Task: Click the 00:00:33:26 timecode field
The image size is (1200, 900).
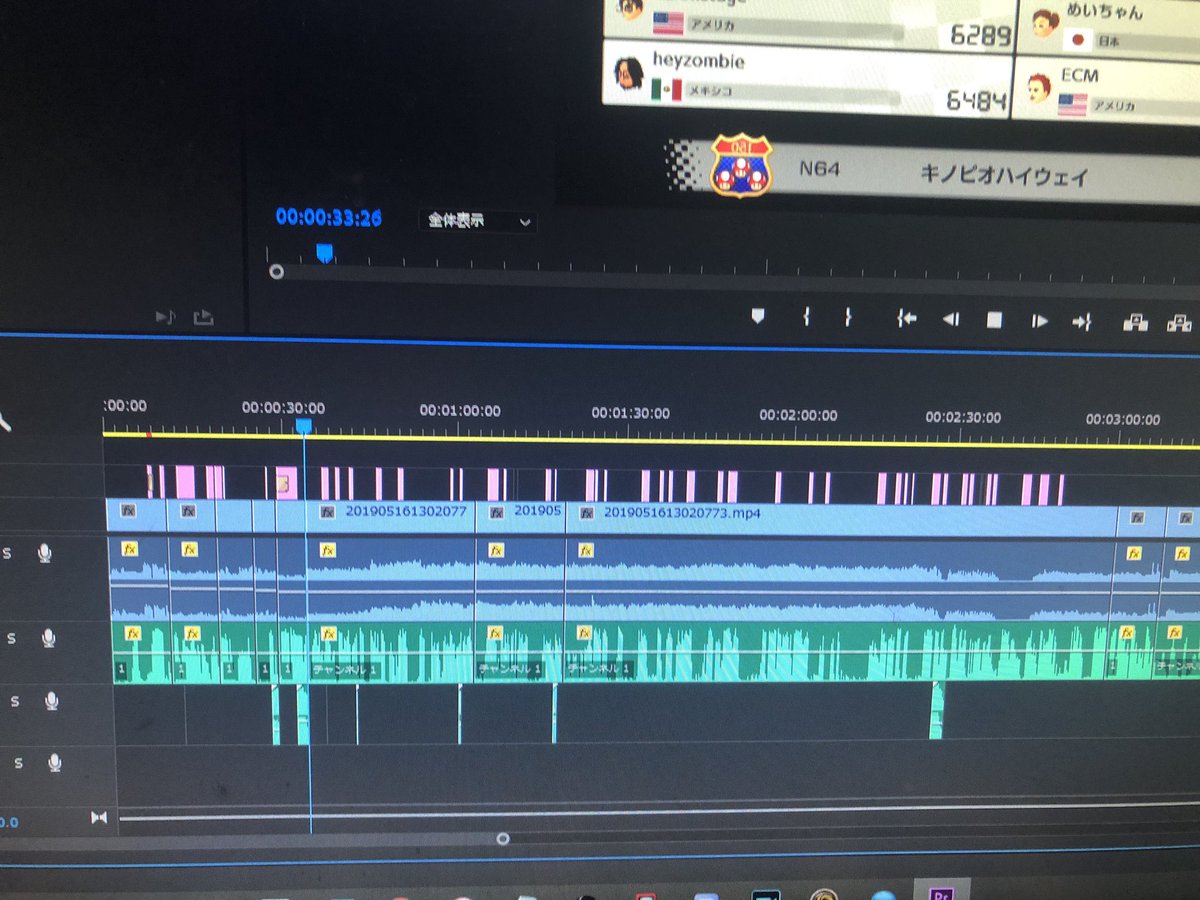Action: [x=328, y=217]
